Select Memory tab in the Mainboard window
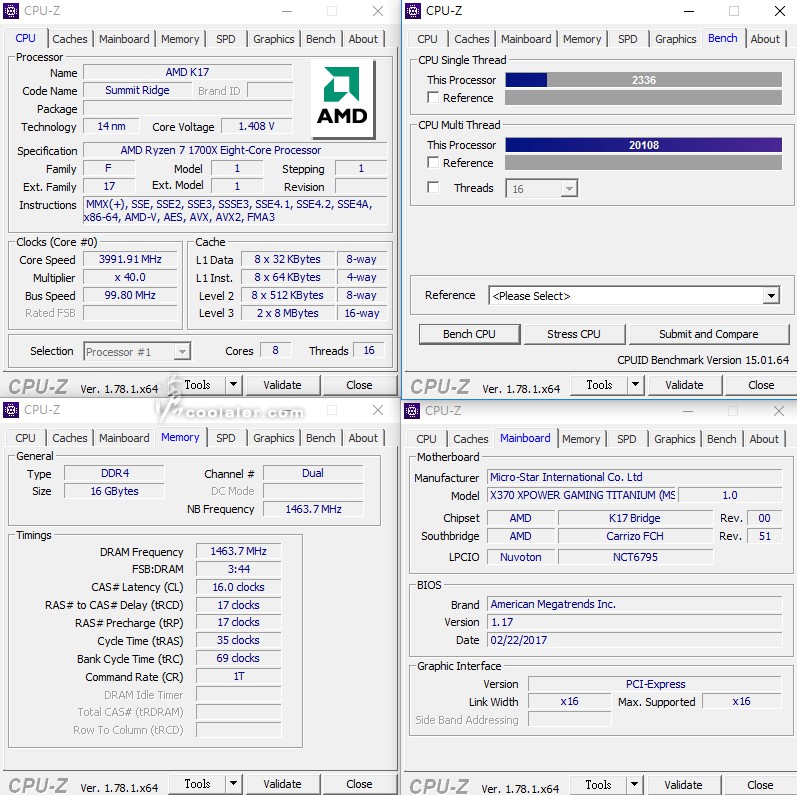This screenshot has height=795, width=797. [x=581, y=439]
